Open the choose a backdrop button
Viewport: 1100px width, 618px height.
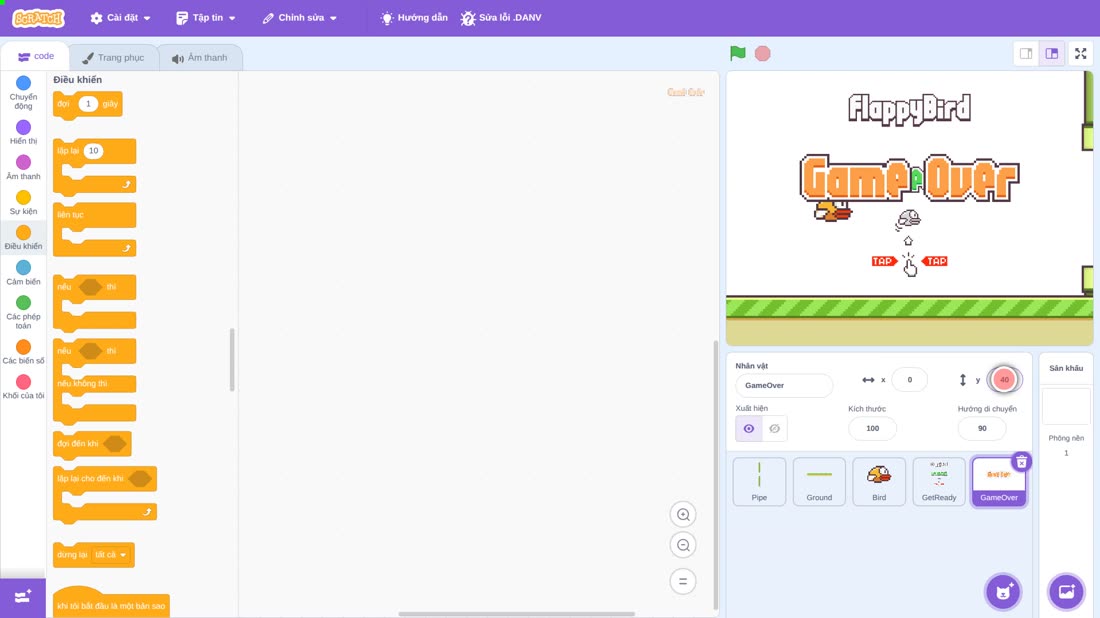[1066, 592]
